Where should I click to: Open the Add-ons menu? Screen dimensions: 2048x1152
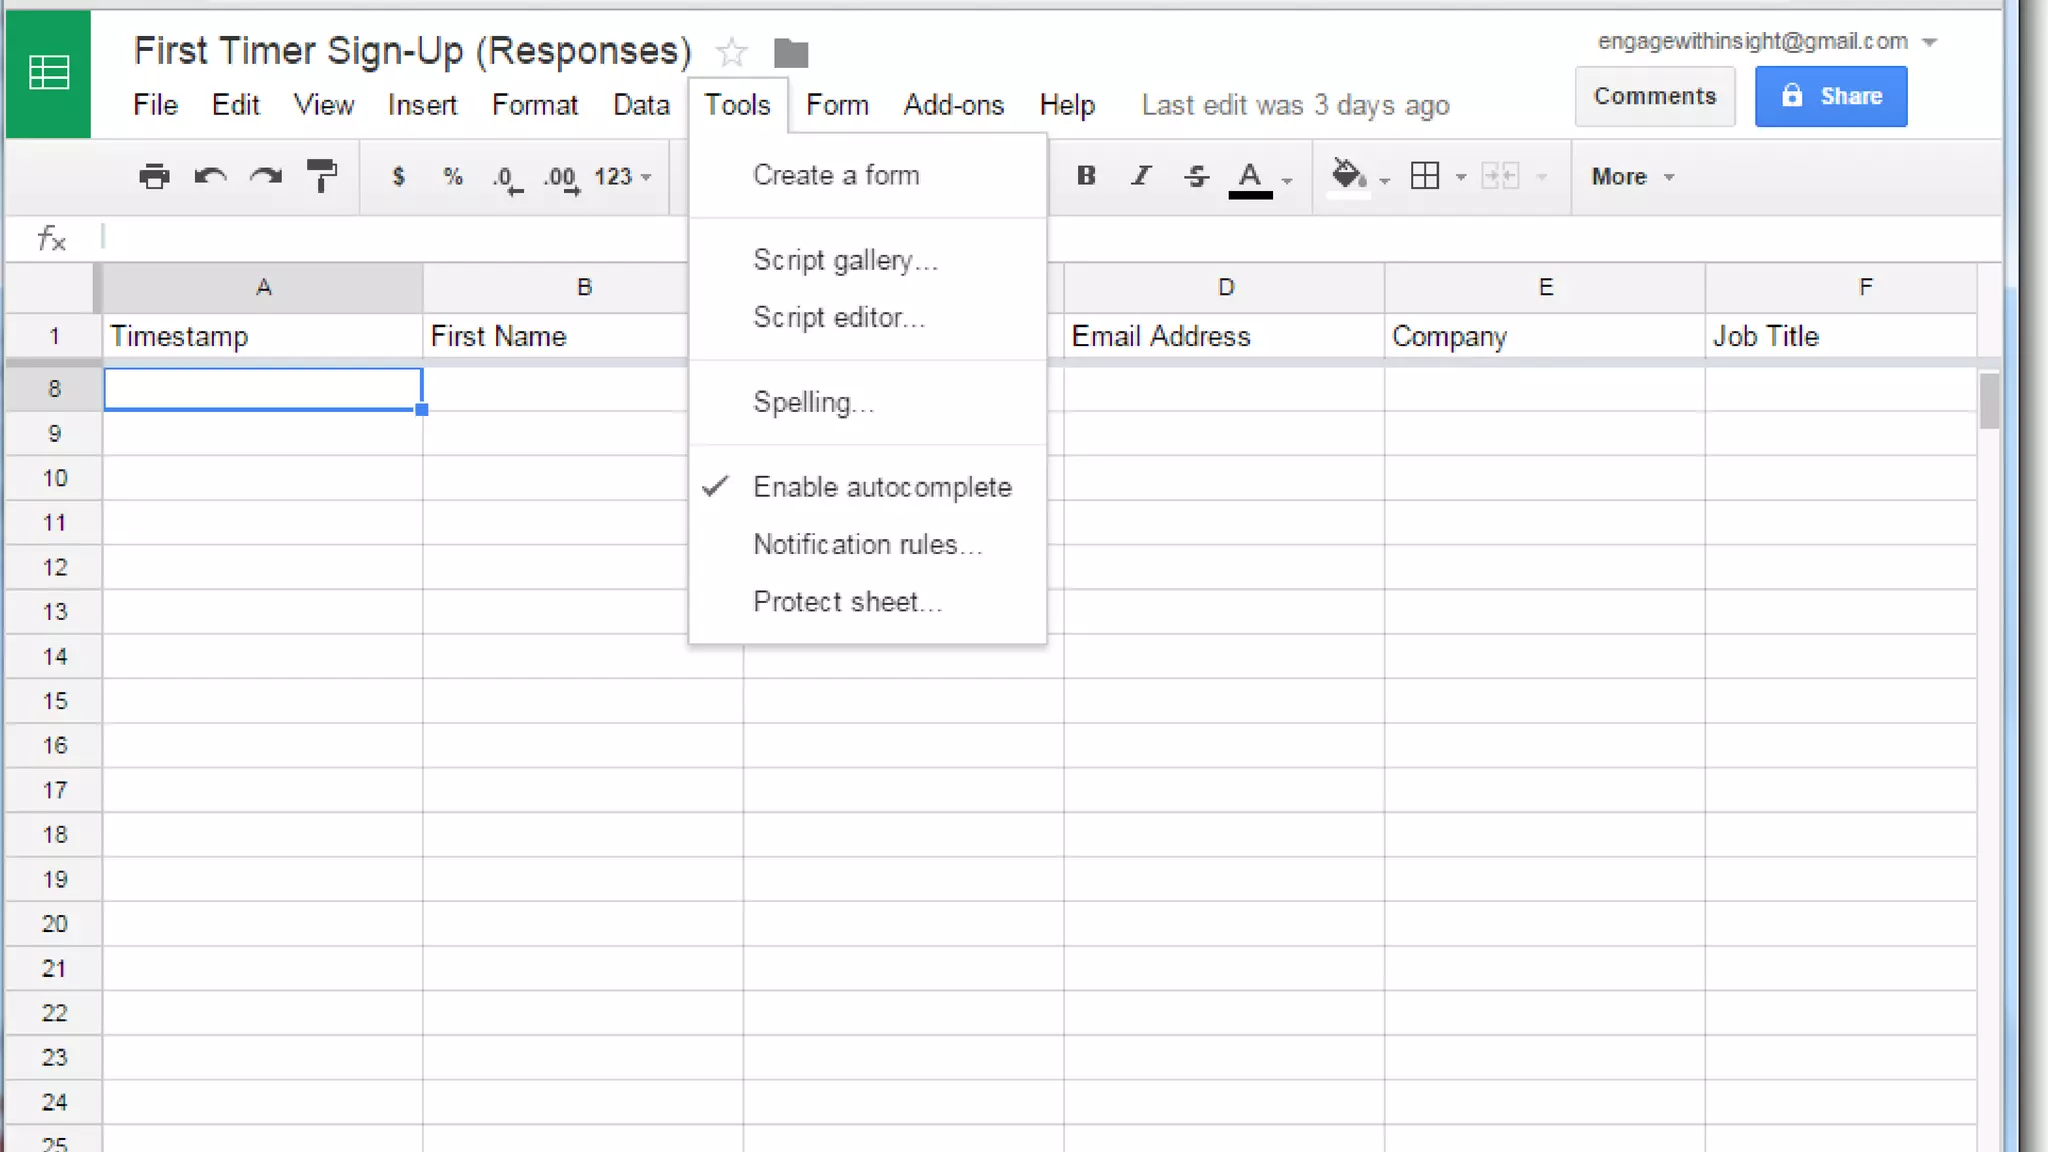pyautogui.click(x=953, y=105)
